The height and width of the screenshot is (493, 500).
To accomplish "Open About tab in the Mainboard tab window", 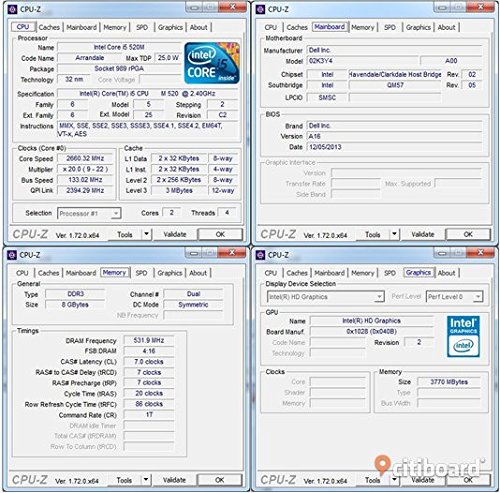I will coord(446,27).
